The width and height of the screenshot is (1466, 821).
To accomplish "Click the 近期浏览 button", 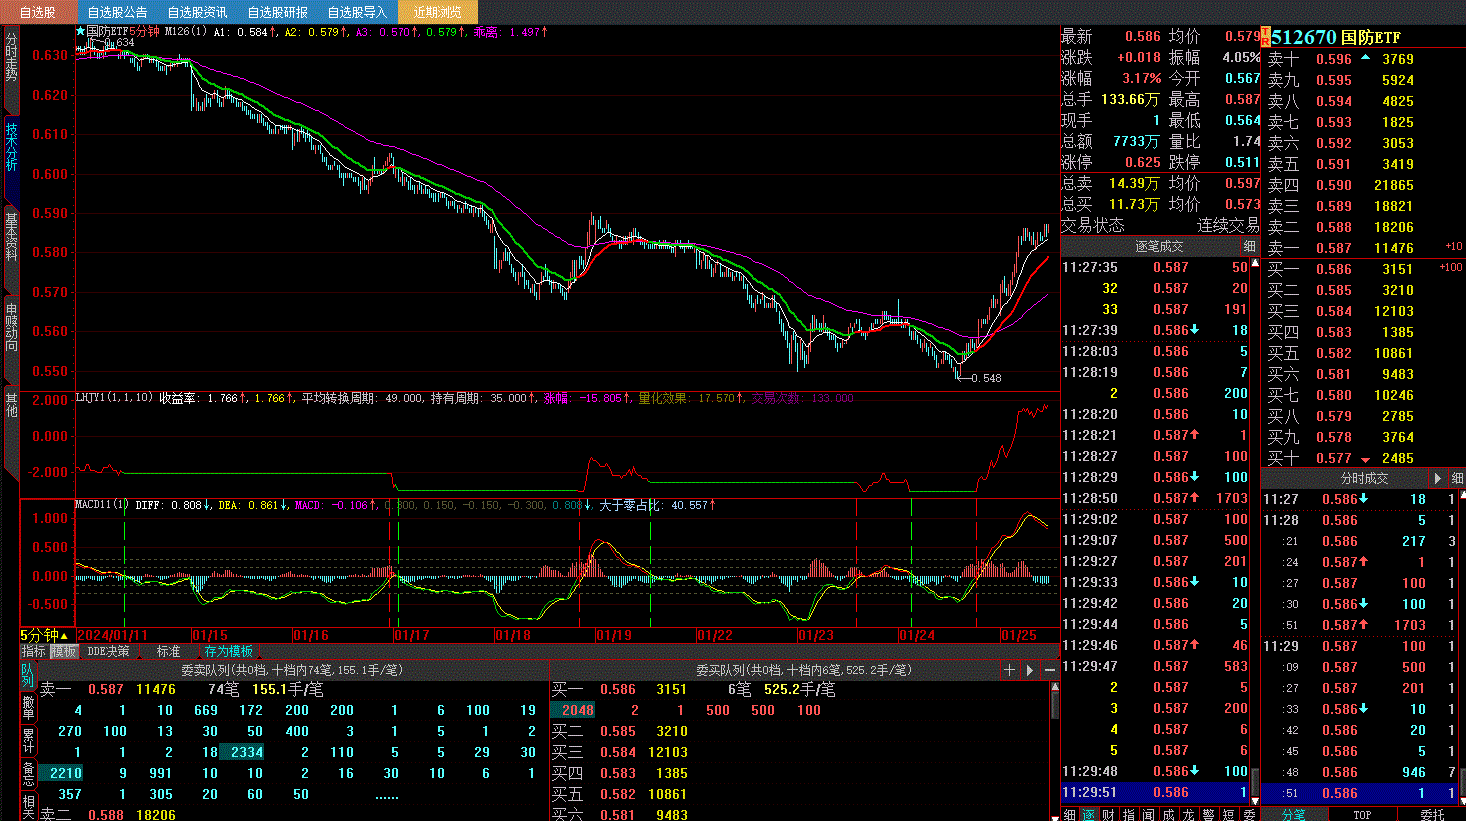I will pos(437,12).
